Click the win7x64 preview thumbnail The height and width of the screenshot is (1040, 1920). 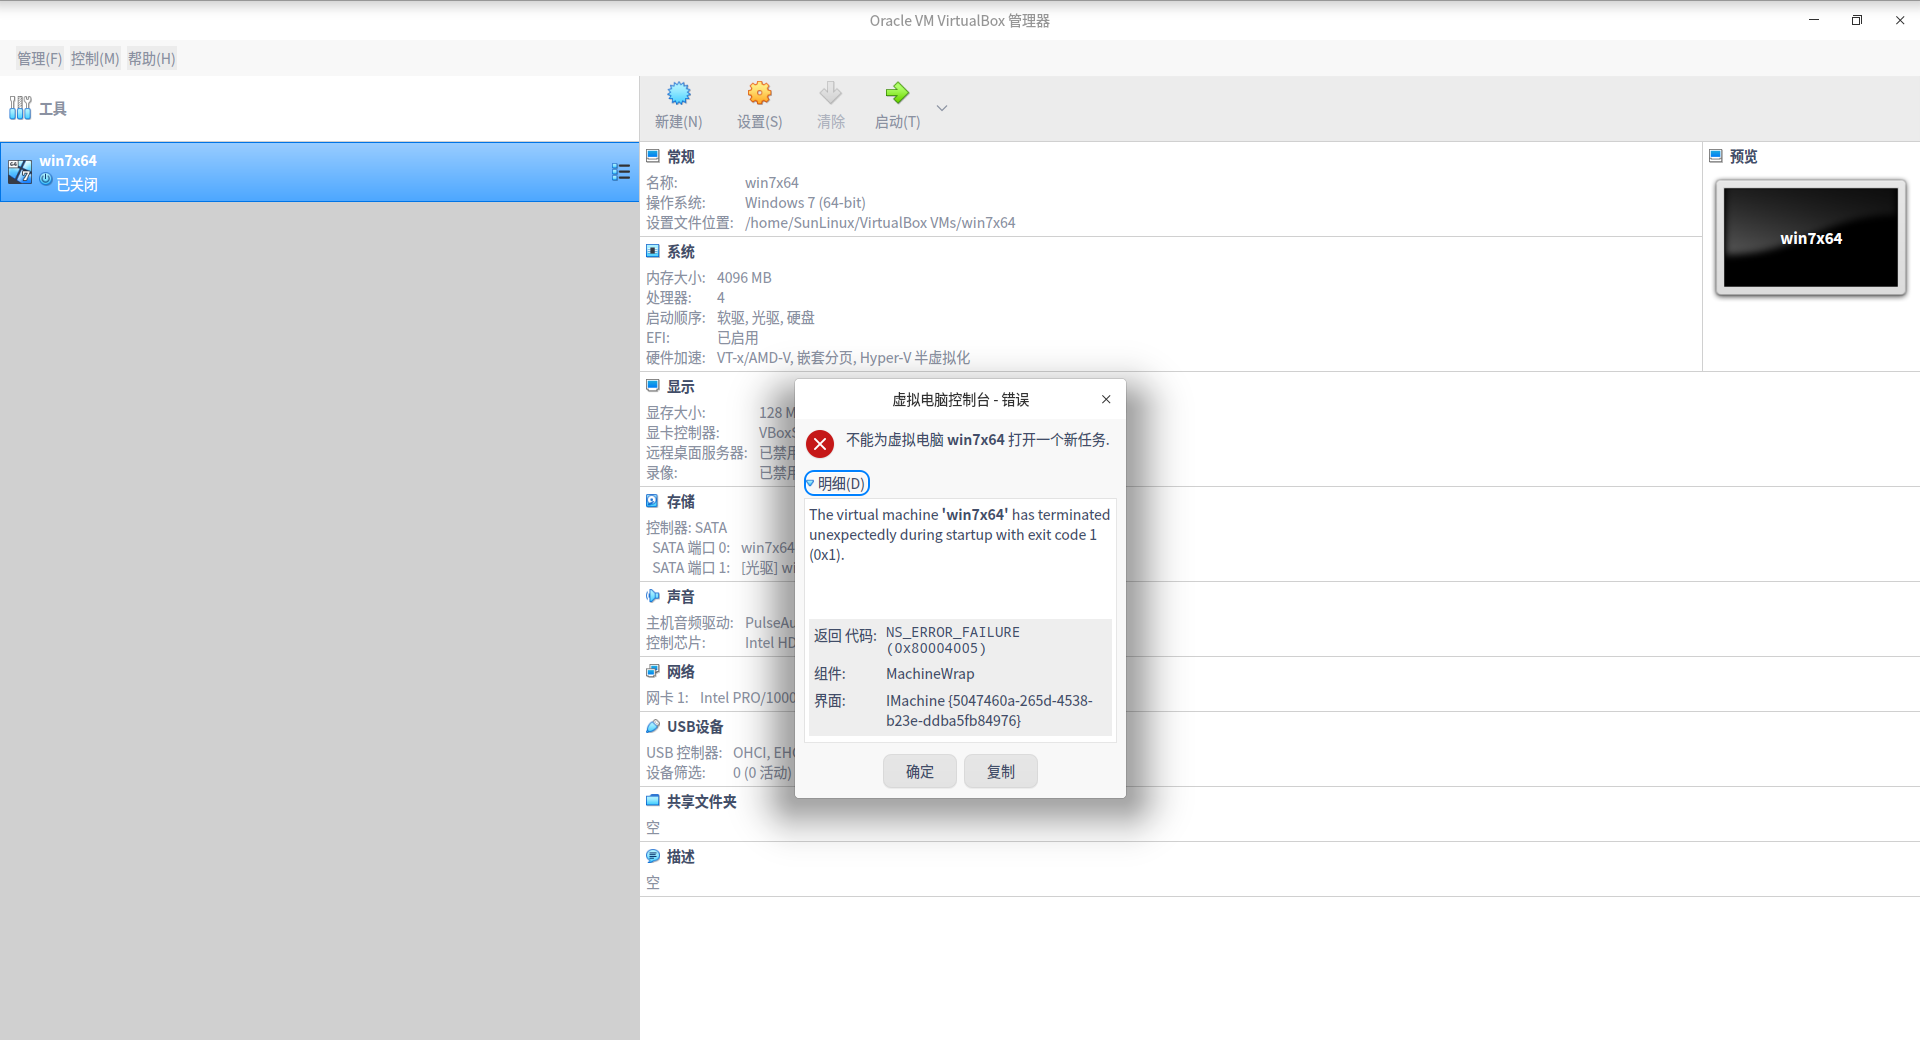[x=1811, y=238]
